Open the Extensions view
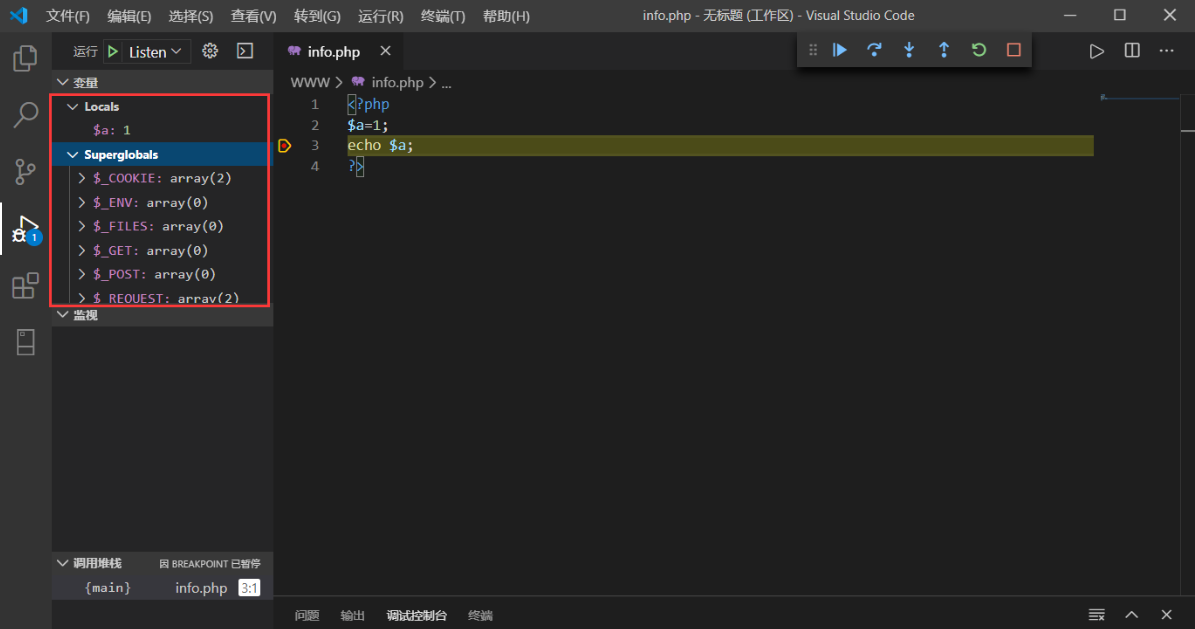This screenshot has height=629, width=1195. click(x=25, y=286)
